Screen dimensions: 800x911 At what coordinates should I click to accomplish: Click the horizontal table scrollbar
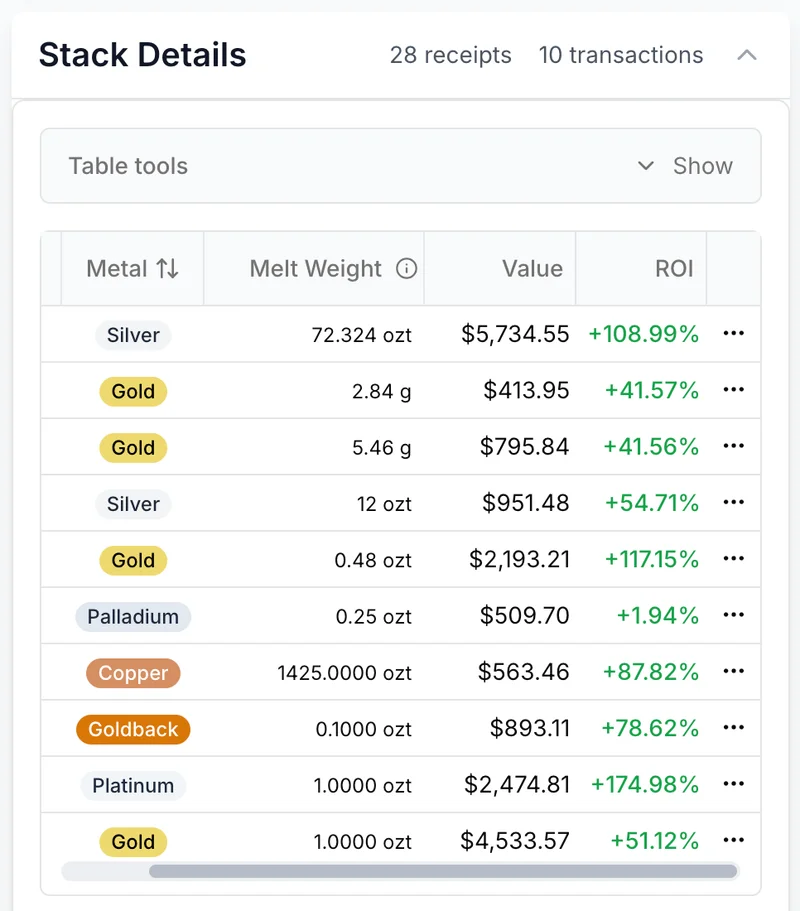click(x=443, y=871)
